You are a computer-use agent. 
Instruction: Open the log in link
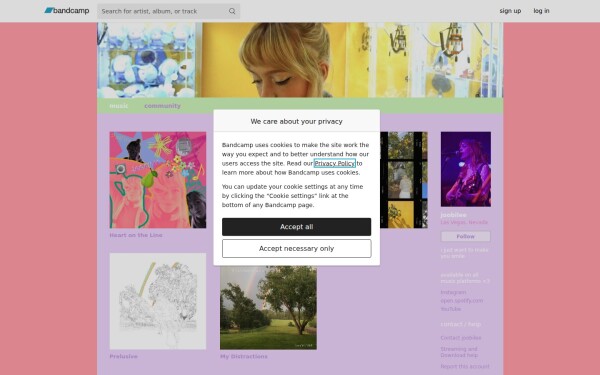pos(541,11)
